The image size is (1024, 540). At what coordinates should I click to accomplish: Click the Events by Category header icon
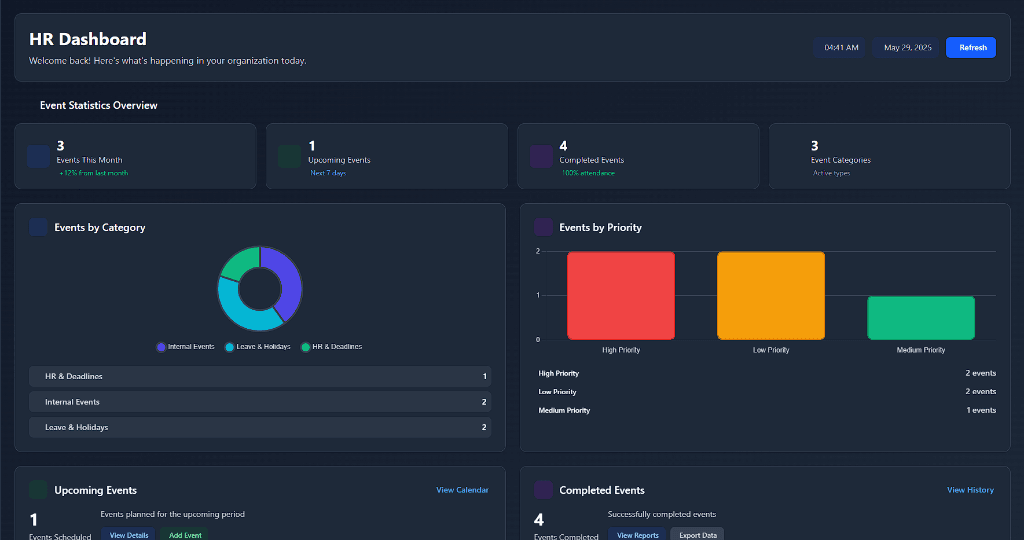38,227
